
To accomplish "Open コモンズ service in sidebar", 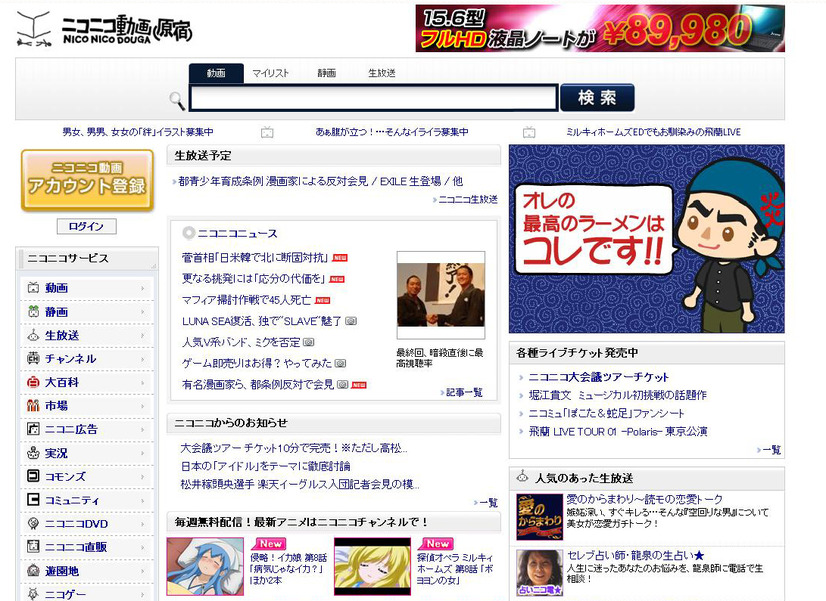I will click(x=87, y=476).
